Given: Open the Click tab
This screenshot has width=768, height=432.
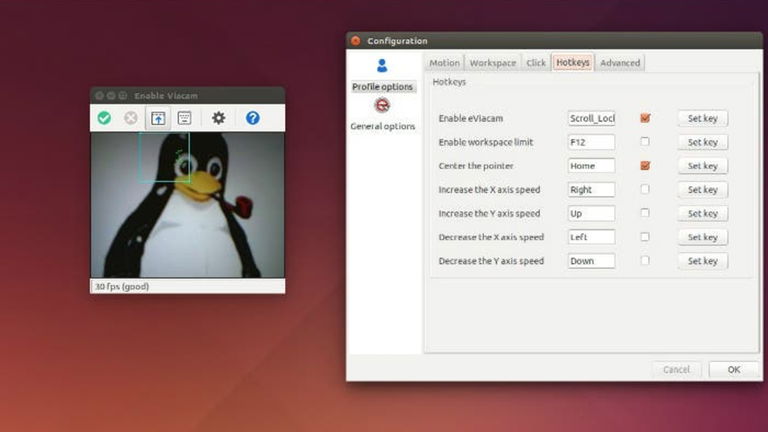Looking at the screenshot, I should coord(535,63).
